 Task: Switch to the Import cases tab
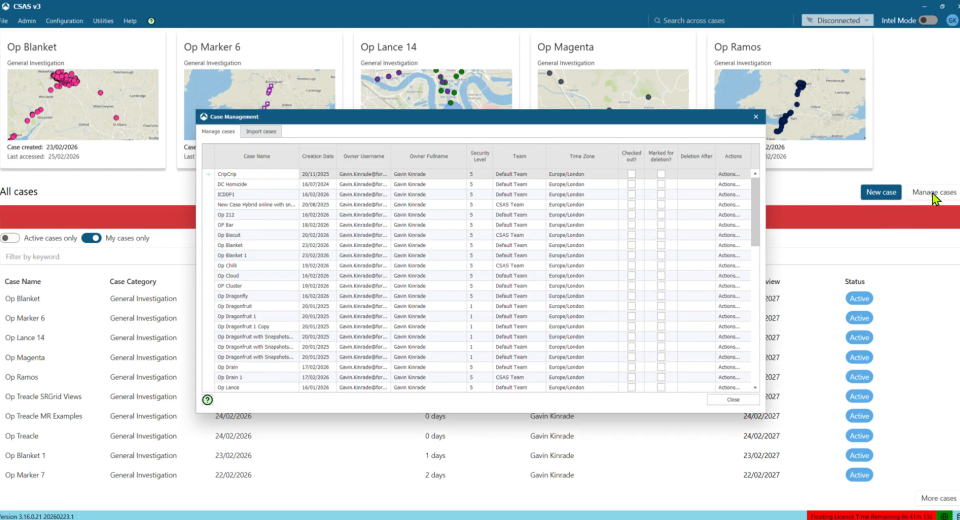[263, 132]
